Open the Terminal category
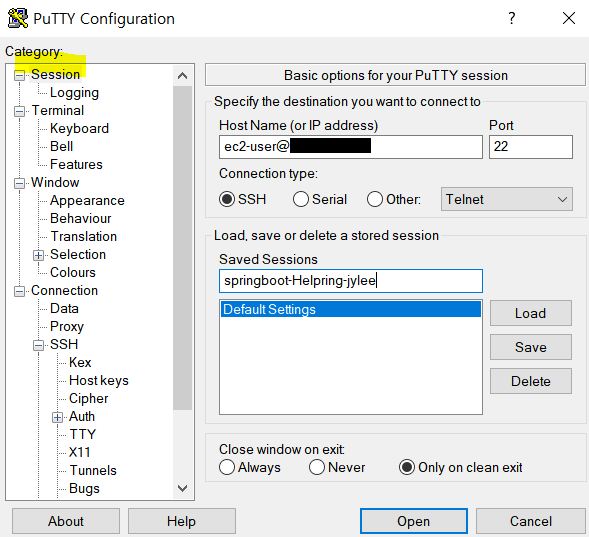This screenshot has height=537, width=589. pyautogui.click(x=57, y=110)
